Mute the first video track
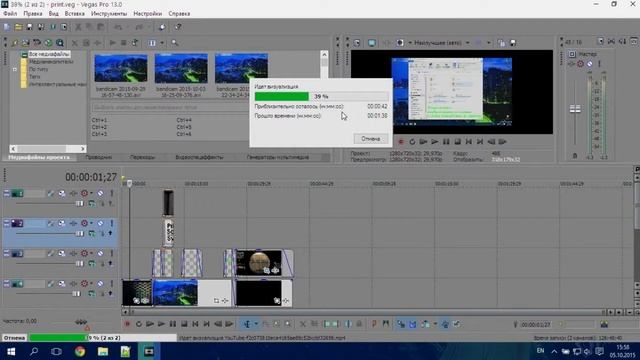 click(100, 193)
